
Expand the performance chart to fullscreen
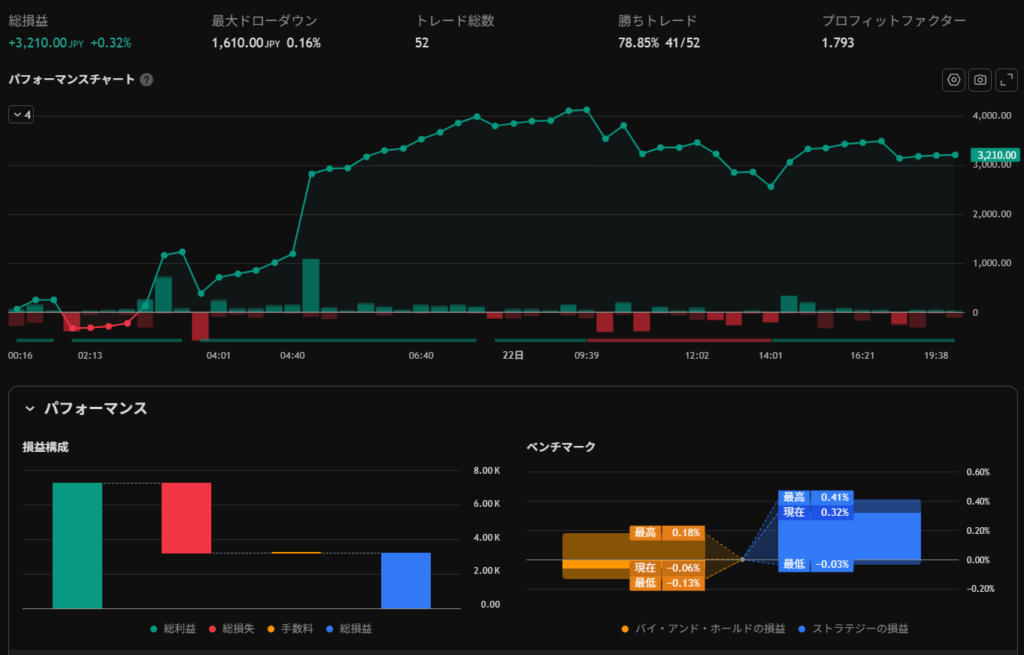point(1005,80)
